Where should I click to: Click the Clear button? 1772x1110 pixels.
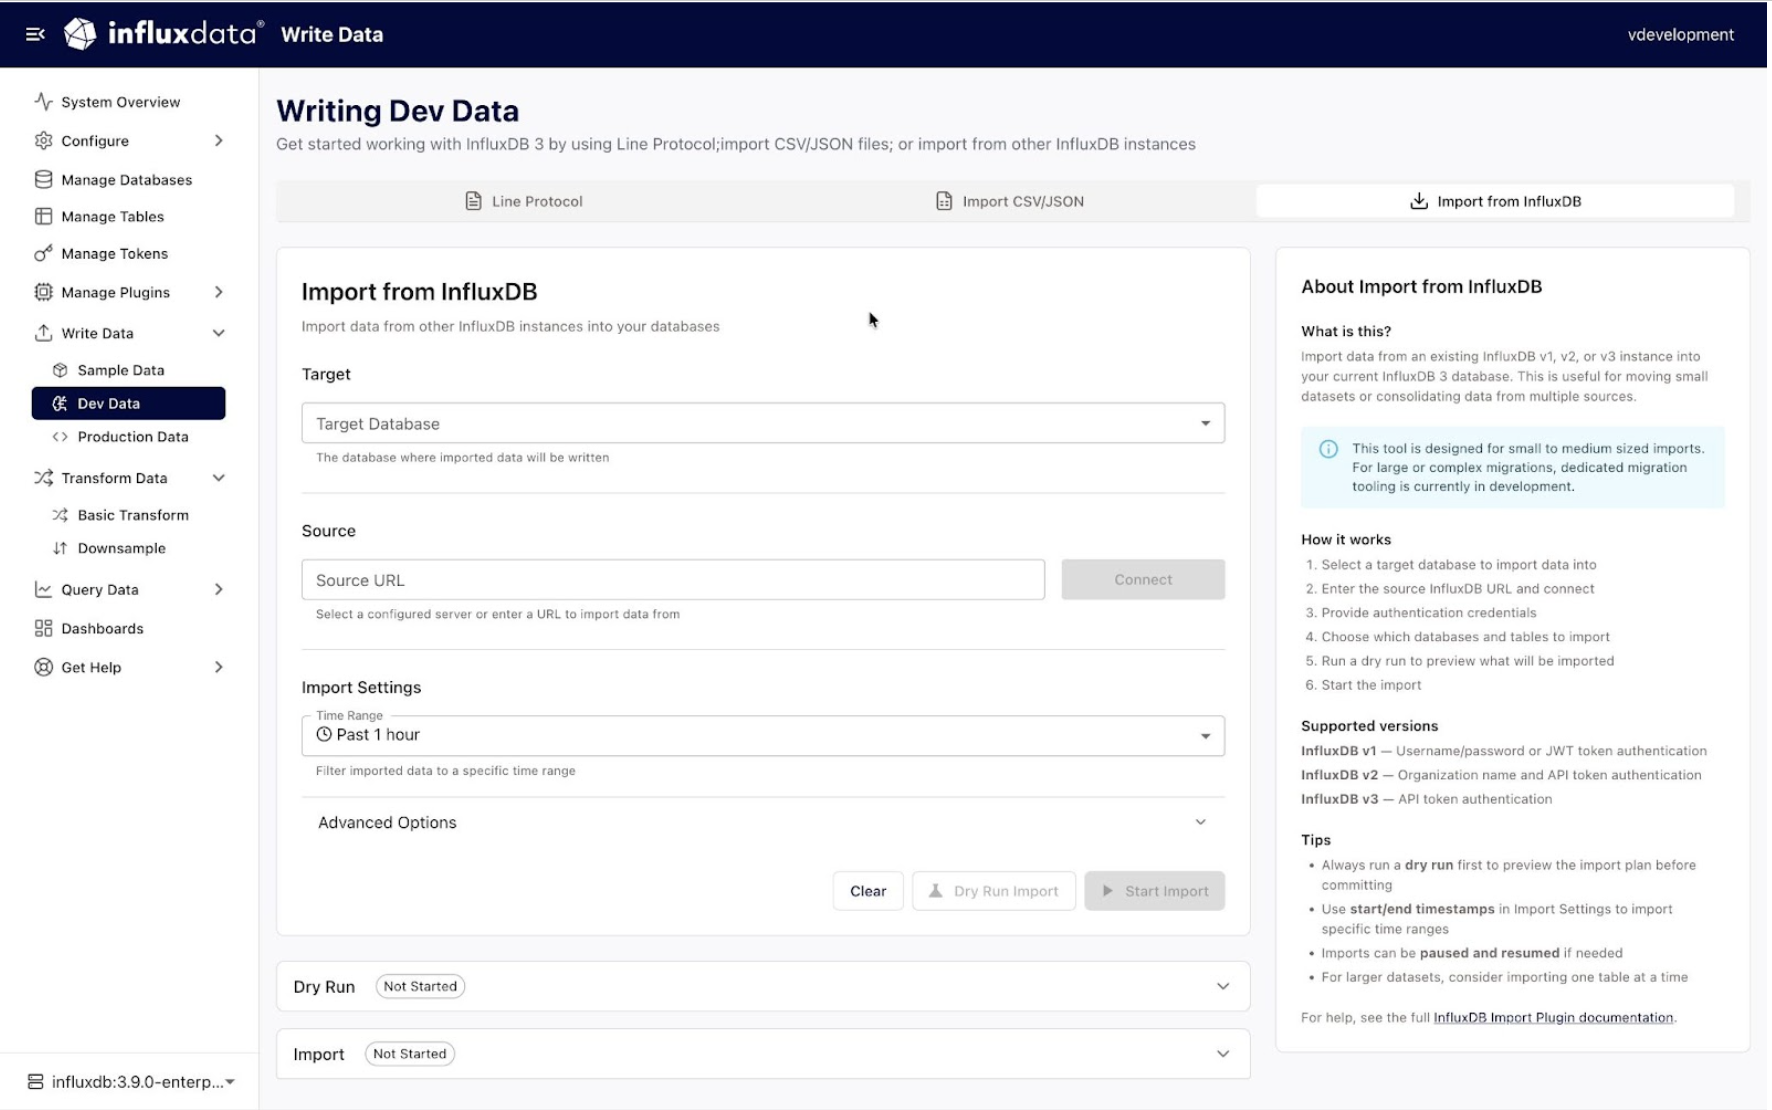click(x=868, y=891)
